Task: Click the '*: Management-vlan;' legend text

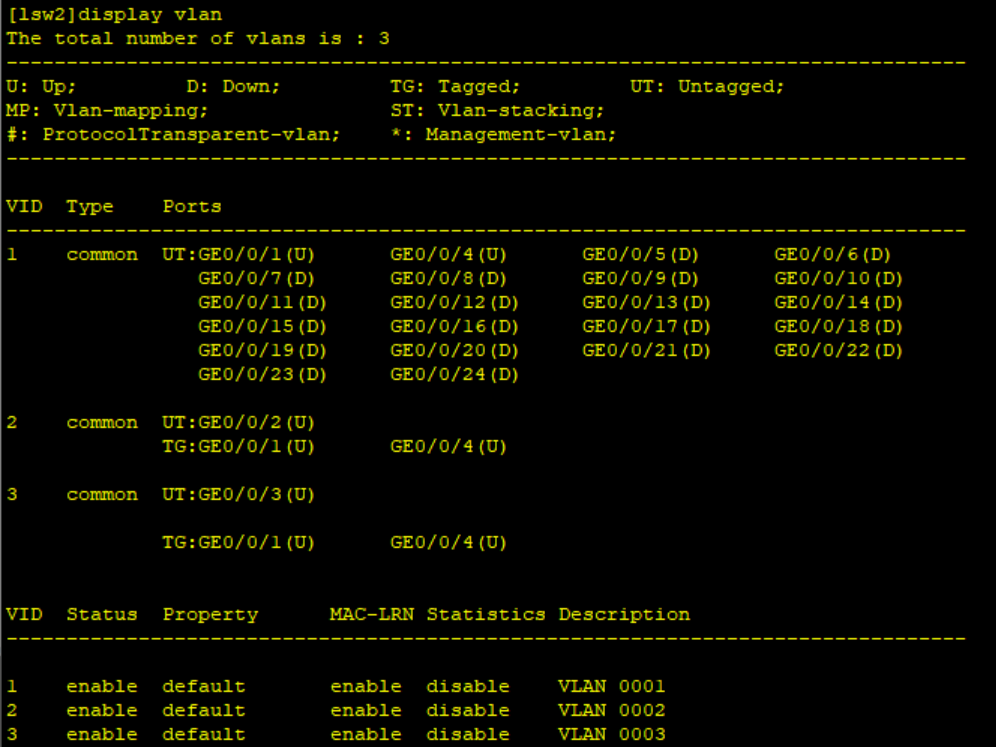Action: pyautogui.click(x=503, y=134)
